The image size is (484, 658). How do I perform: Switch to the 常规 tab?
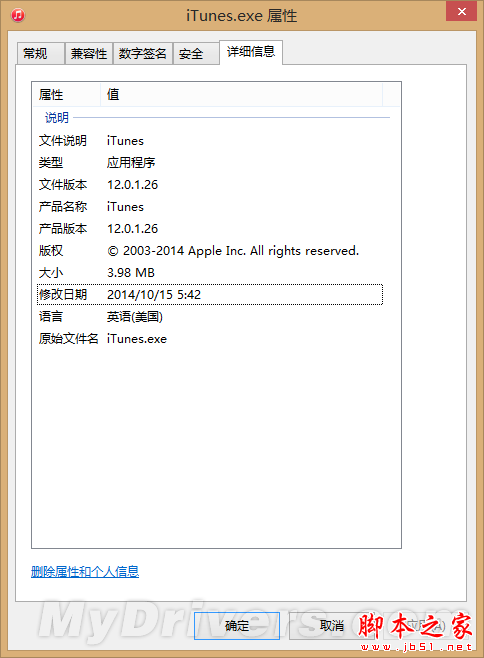pyautogui.click(x=40, y=54)
